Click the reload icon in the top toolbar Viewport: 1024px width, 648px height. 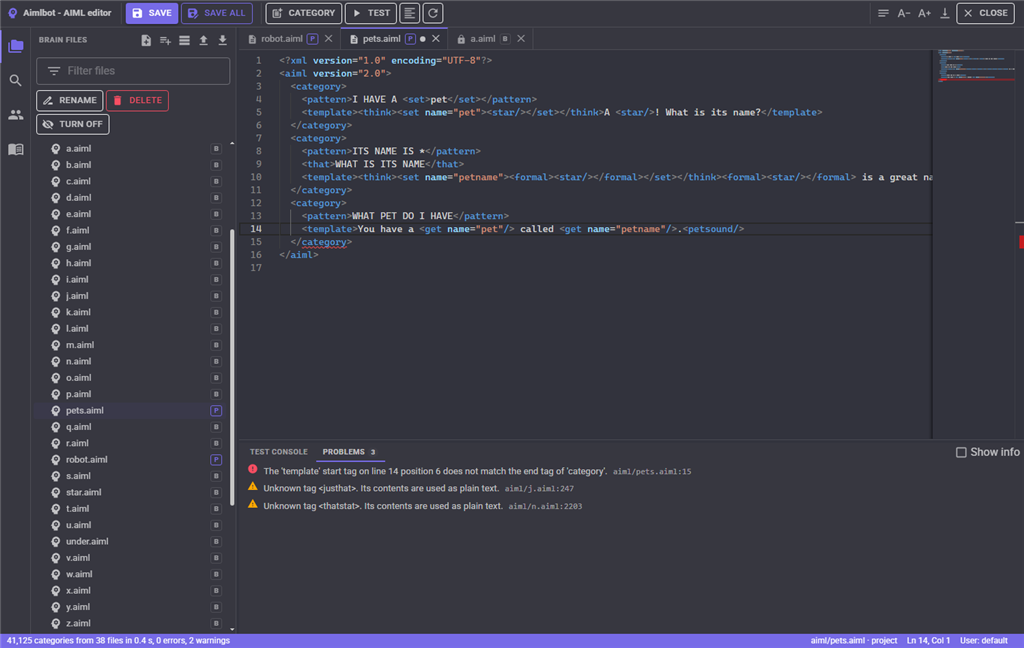click(x=433, y=13)
